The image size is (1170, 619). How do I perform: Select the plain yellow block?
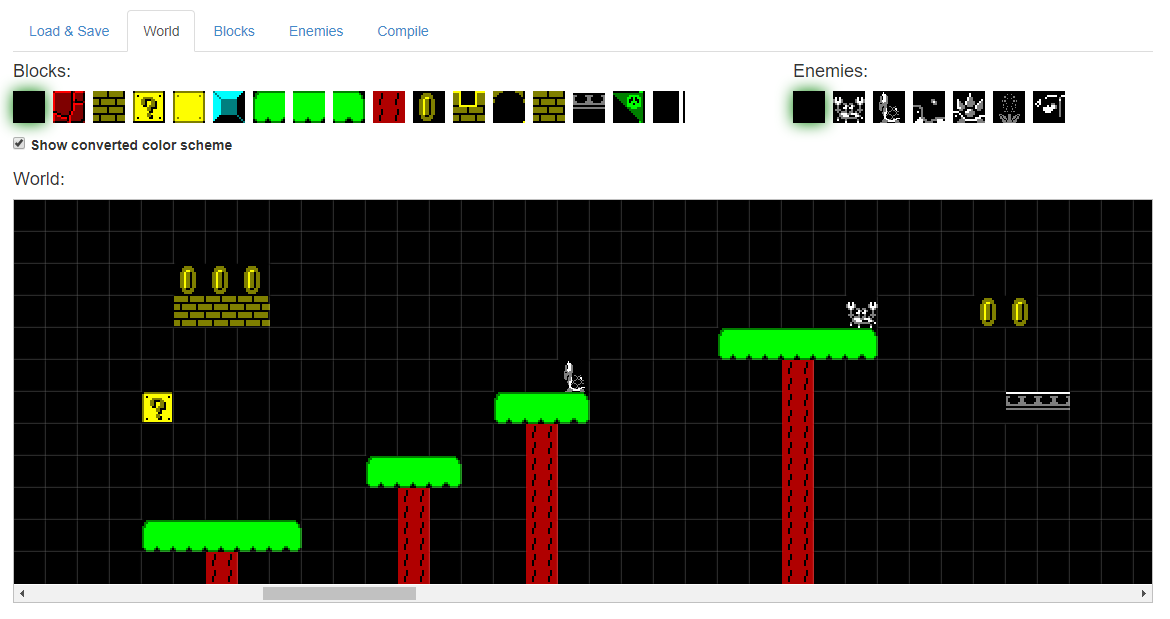click(189, 107)
